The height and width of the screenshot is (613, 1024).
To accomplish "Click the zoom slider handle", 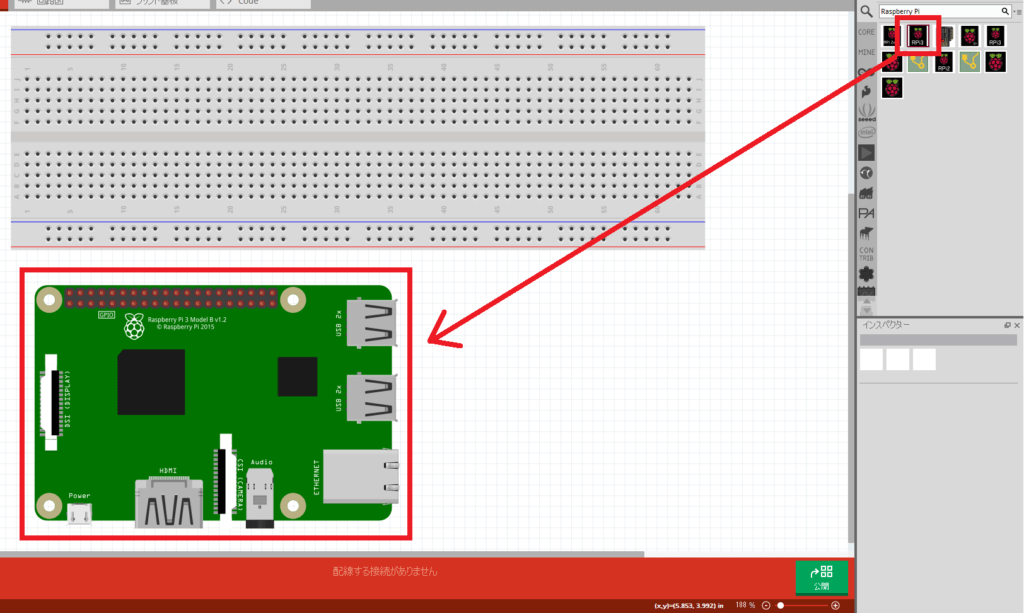I will click(780, 605).
